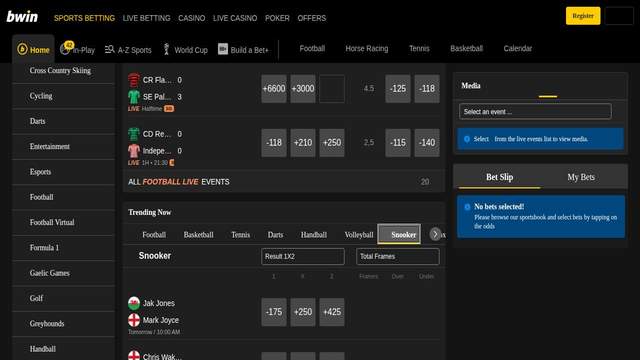Switch Trending Now to Basketball tab
Screen dimensions: 640x360
click(198, 235)
